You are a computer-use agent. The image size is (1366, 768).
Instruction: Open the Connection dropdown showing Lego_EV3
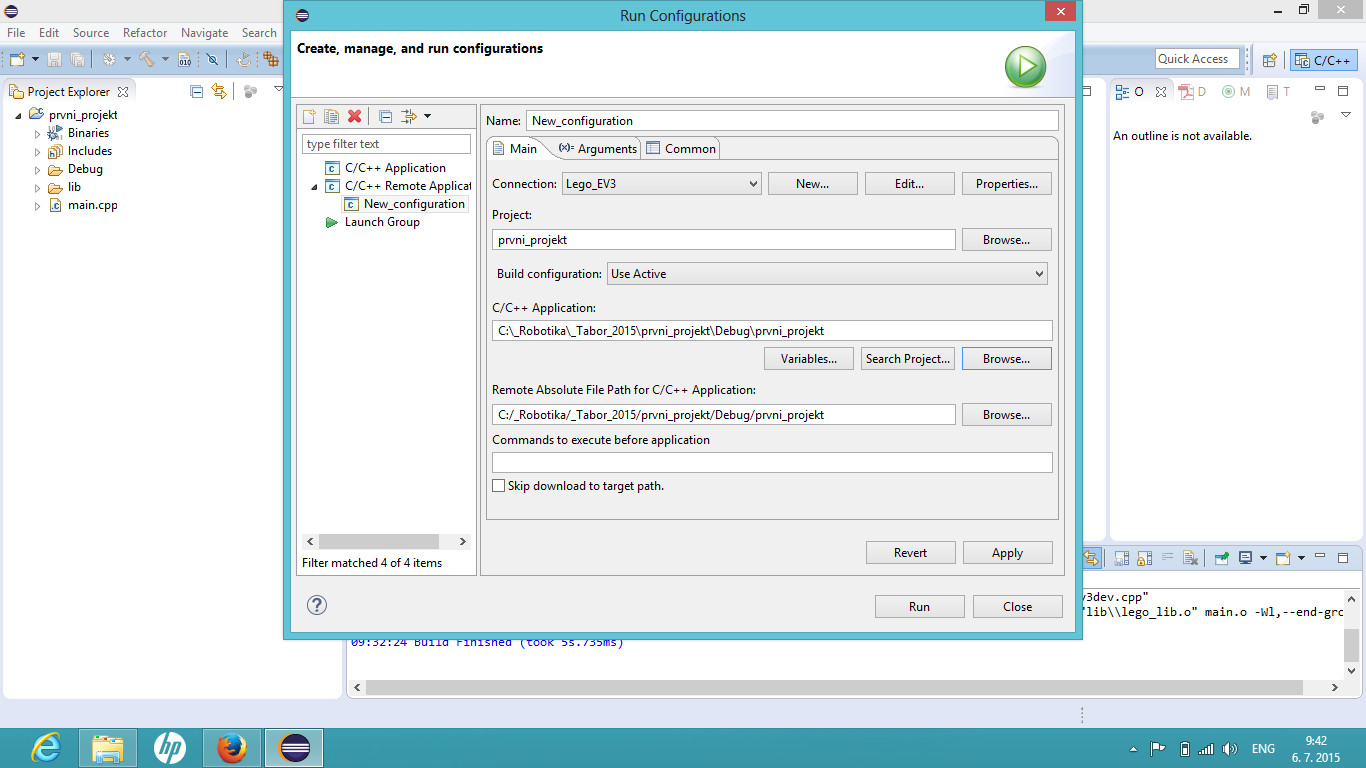660,184
